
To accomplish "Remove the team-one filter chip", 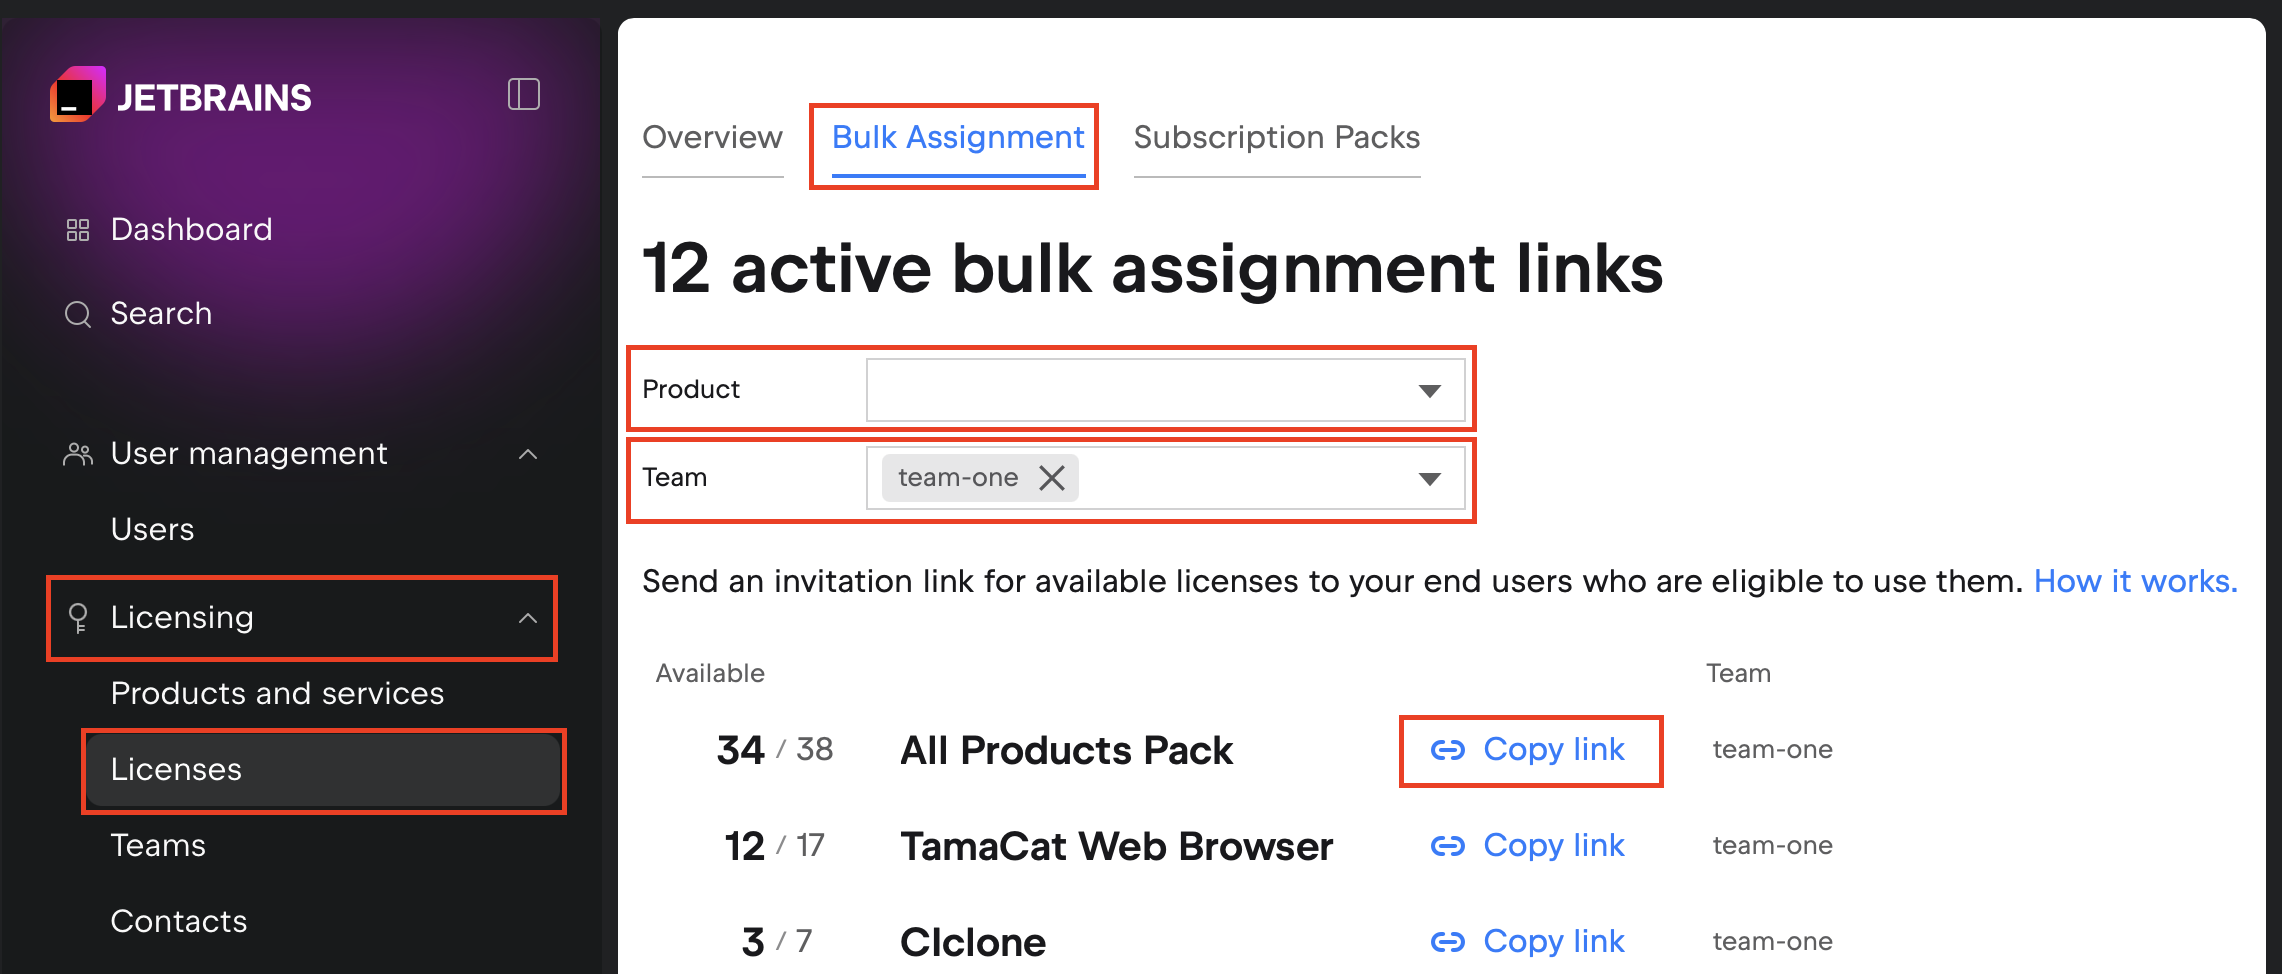I will click(1052, 478).
